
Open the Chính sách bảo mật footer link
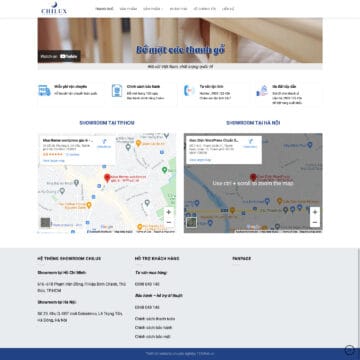point(153,337)
